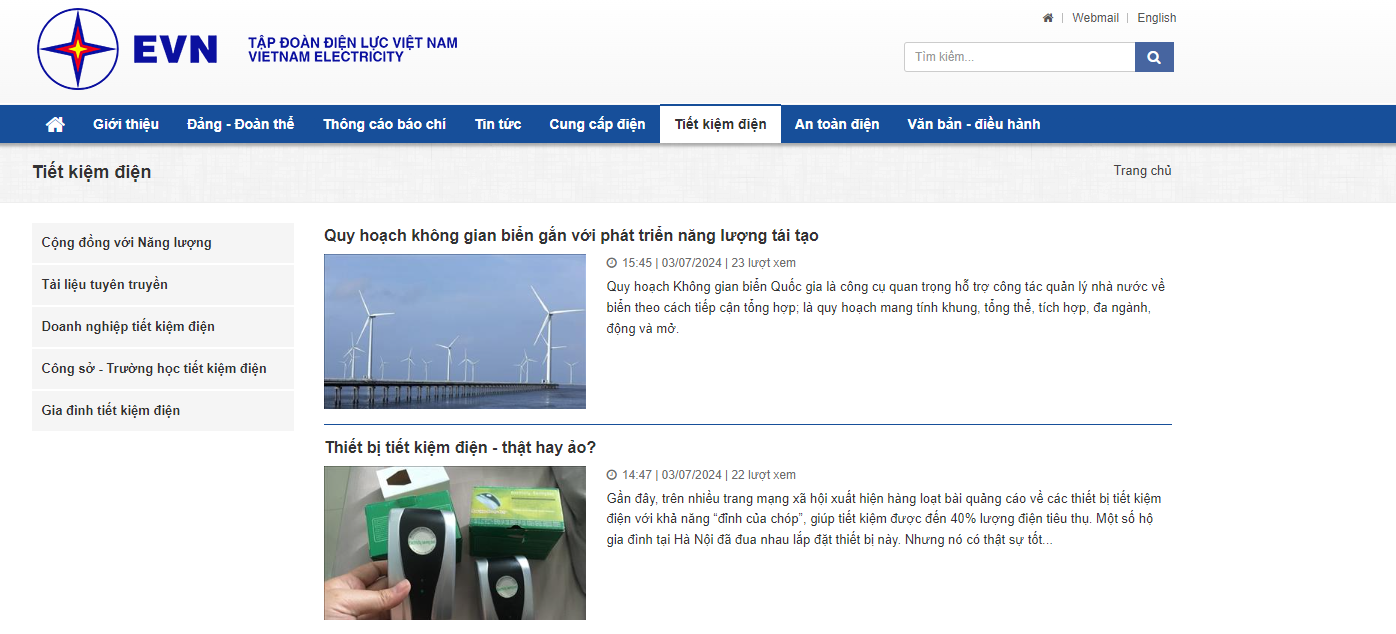
Task: Open the Webmail link
Action: coord(1095,18)
